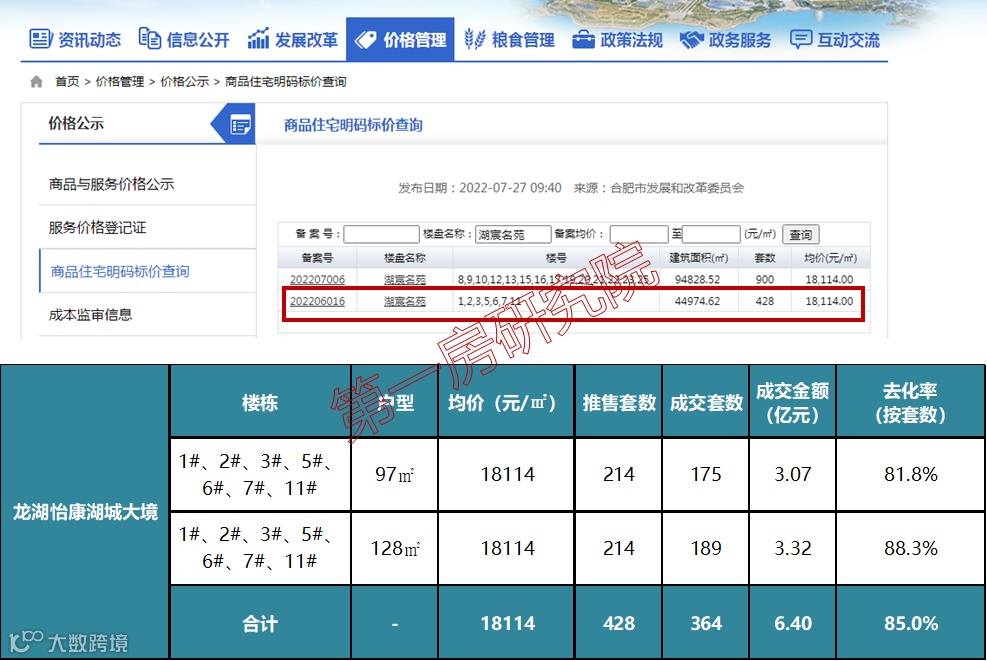The height and width of the screenshot is (661, 987).
Task: Click the 3.07 transaction amount cell
Action: point(792,474)
